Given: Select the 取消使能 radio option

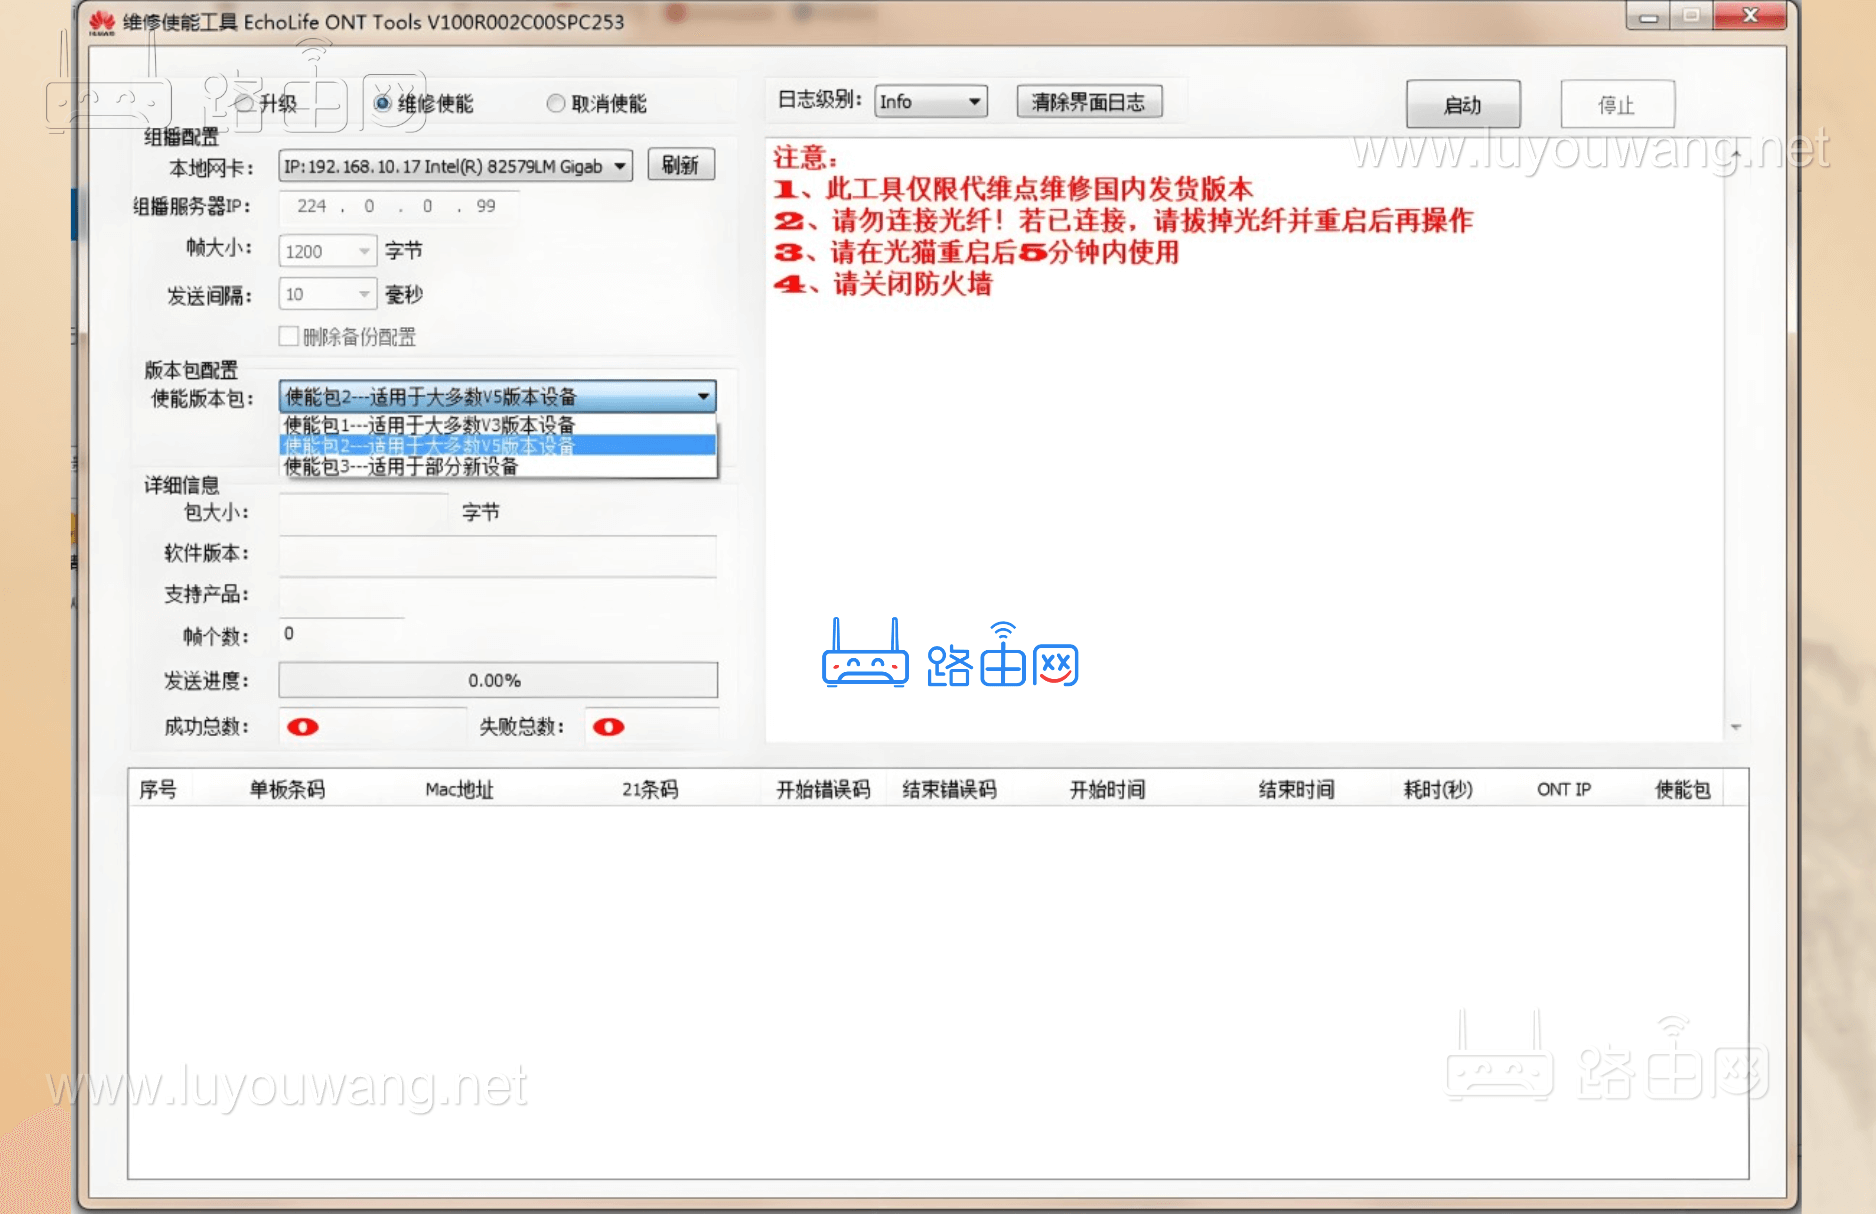Looking at the screenshot, I should [556, 103].
